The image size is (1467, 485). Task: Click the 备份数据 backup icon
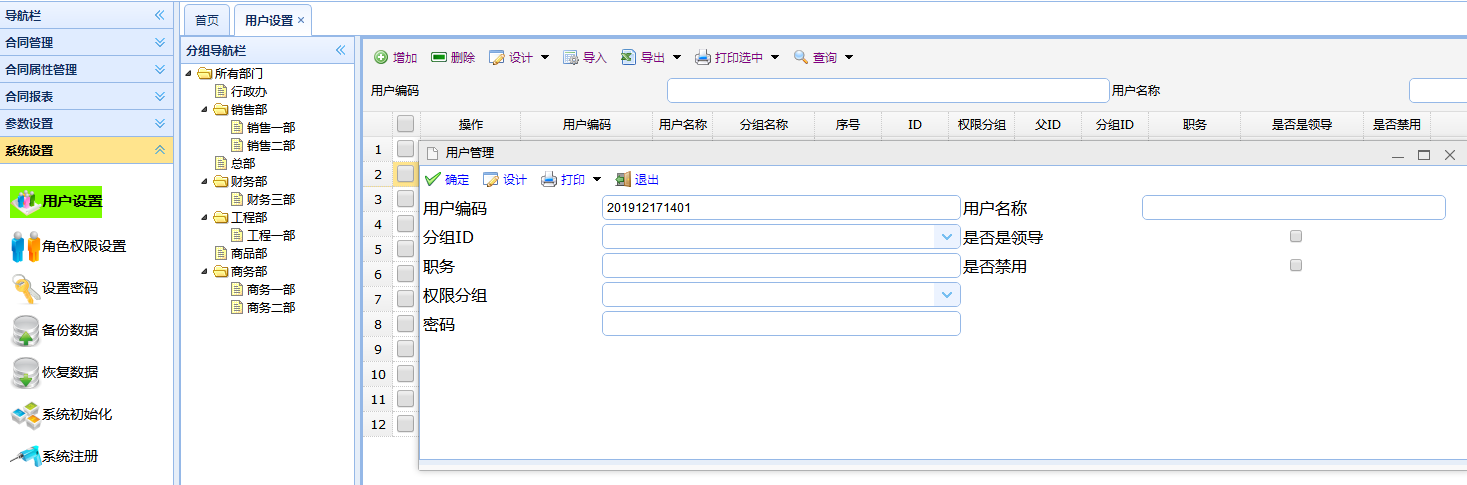coord(25,330)
